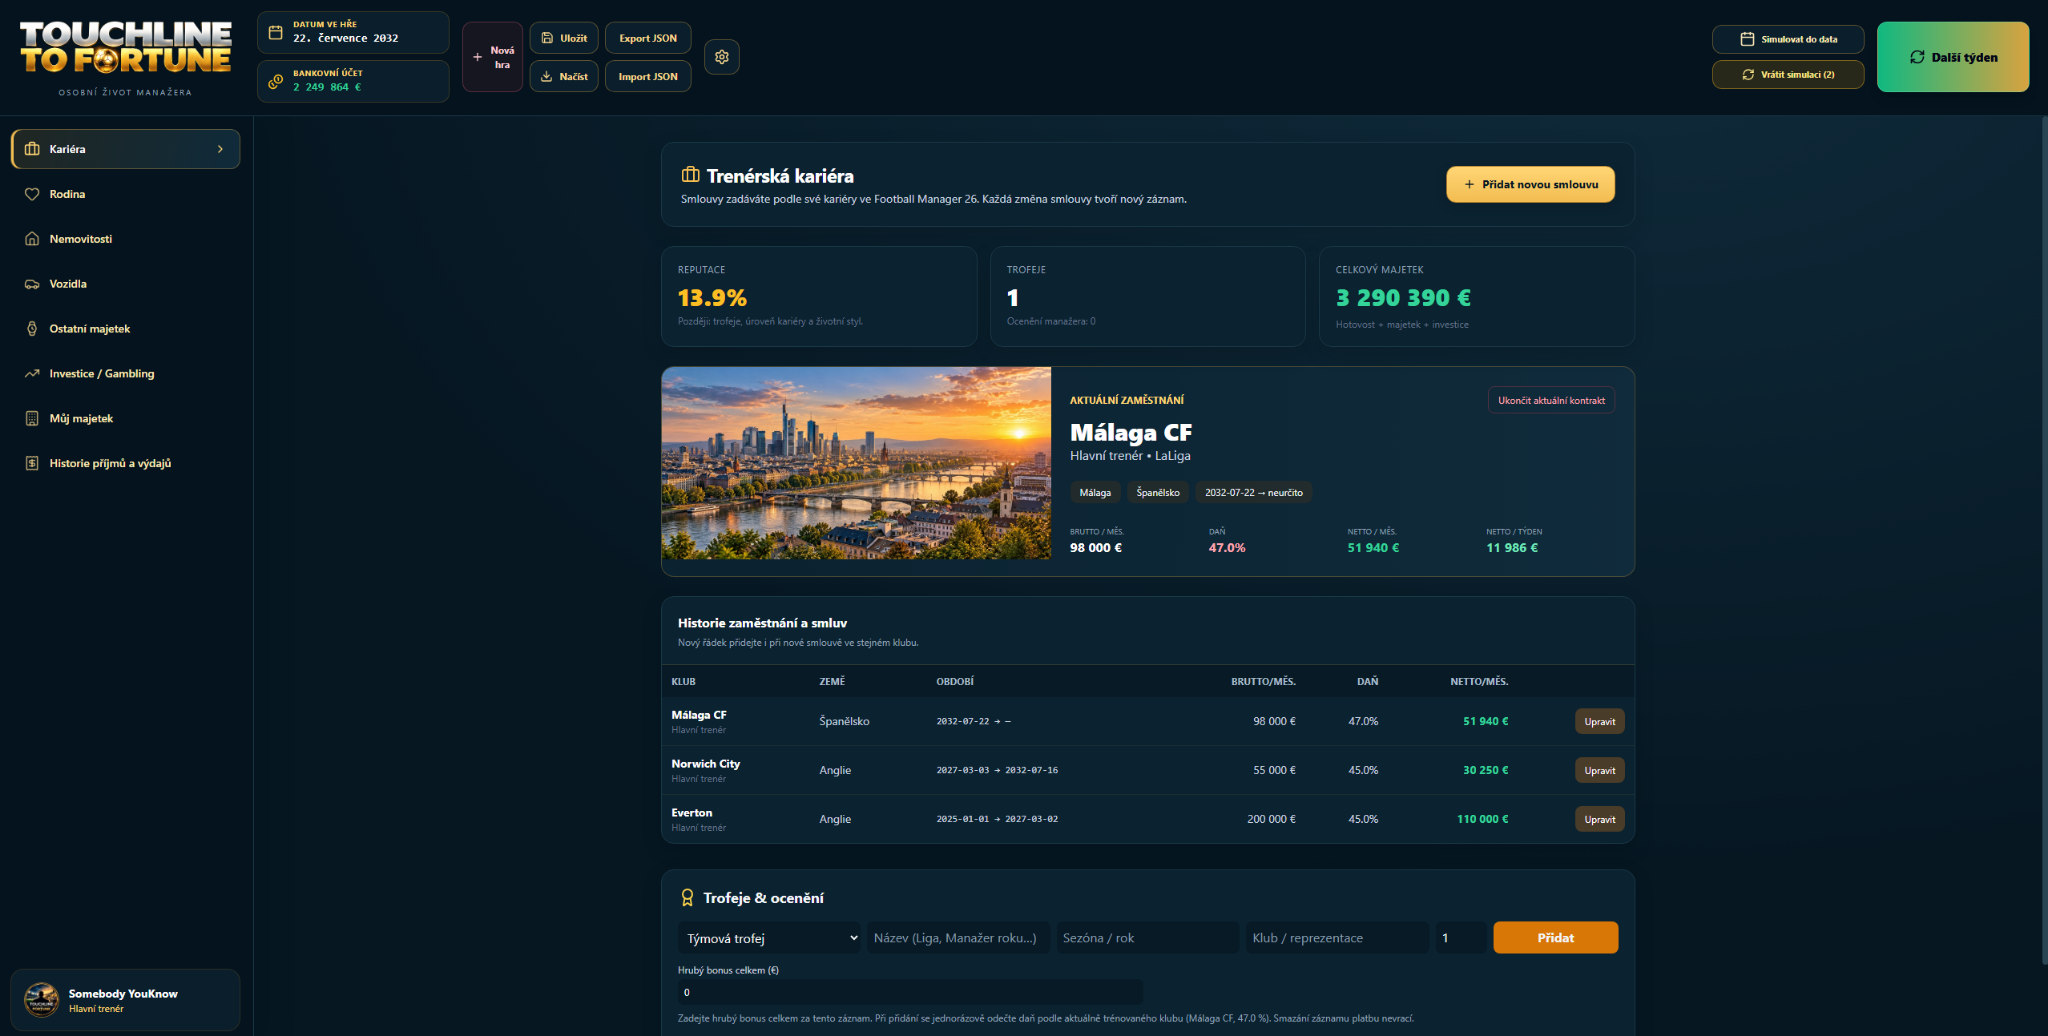Click the Málaga city skyline image
The image size is (2048, 1036).
tap(856, 463)
